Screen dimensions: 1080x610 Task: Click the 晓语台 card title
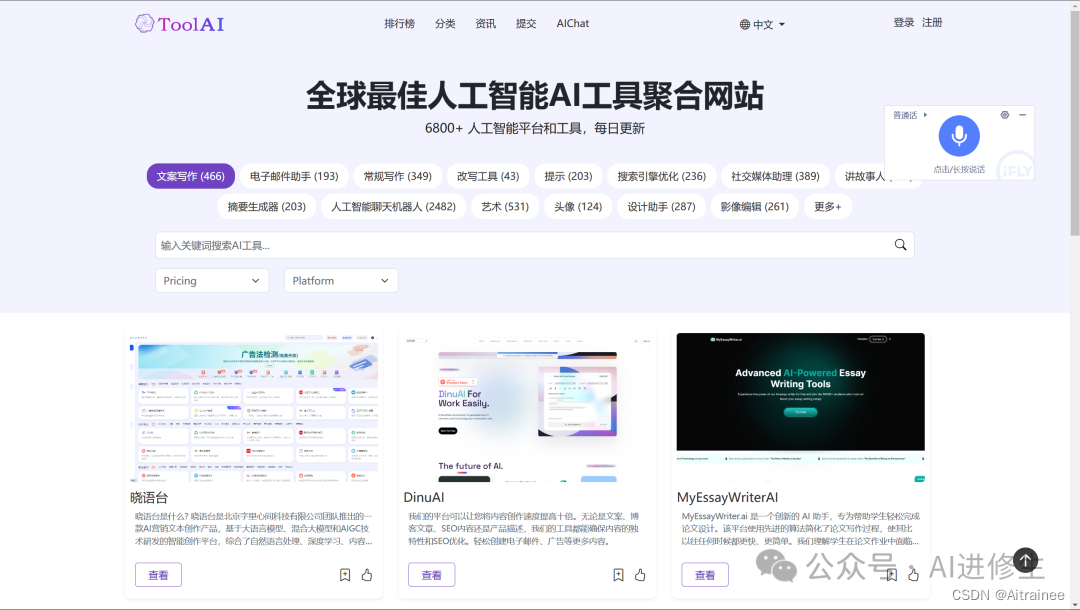coord(149,497)
